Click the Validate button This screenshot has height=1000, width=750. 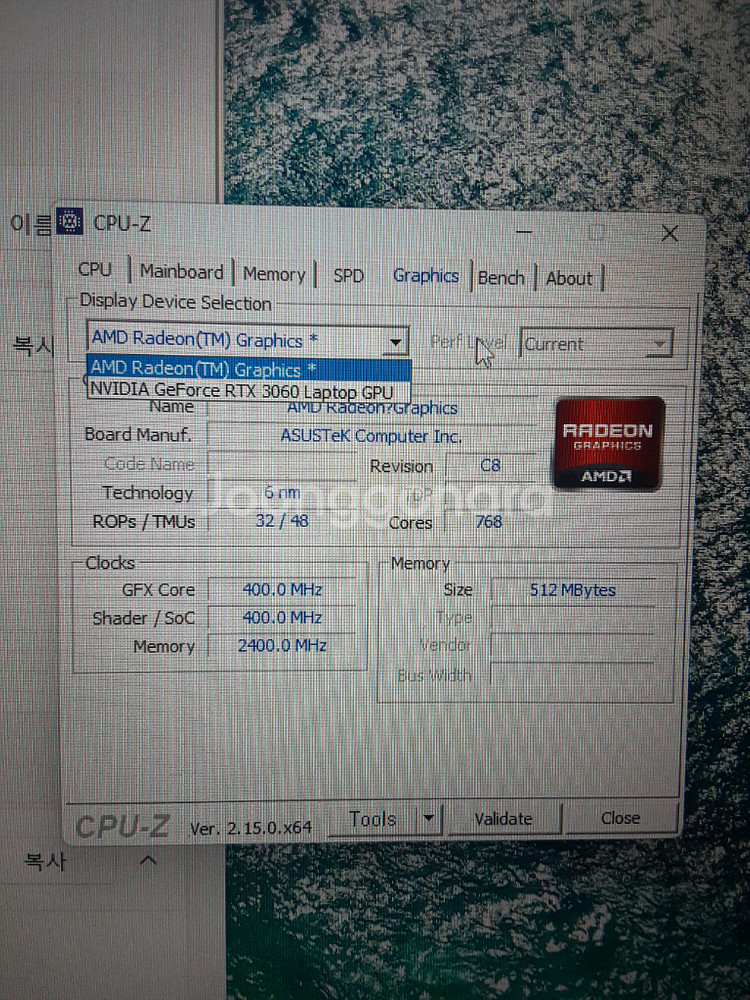coord(503,819)
